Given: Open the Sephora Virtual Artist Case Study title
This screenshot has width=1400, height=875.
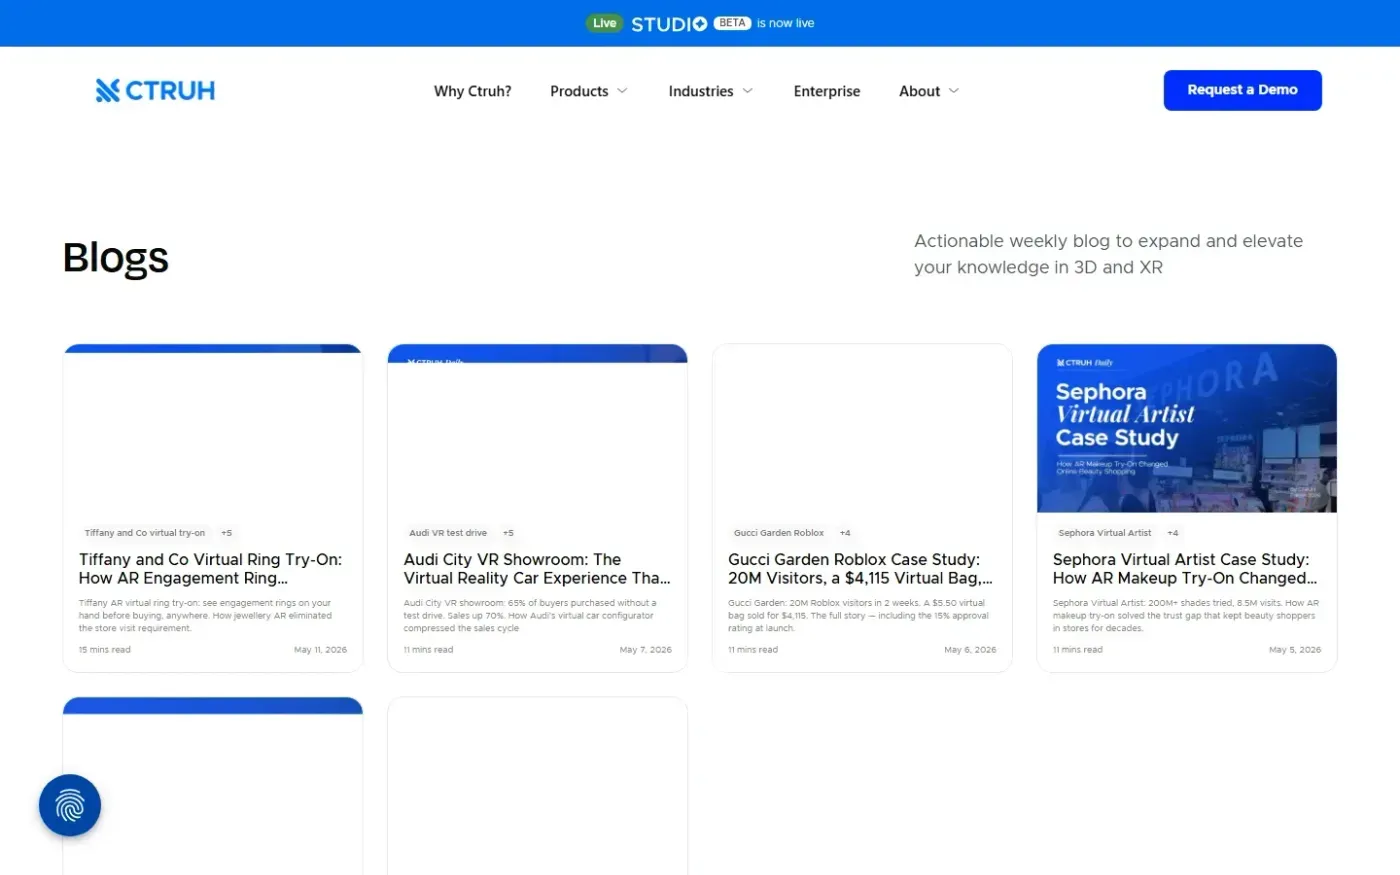Looking at the screenshot, I should pos(1185,569).
